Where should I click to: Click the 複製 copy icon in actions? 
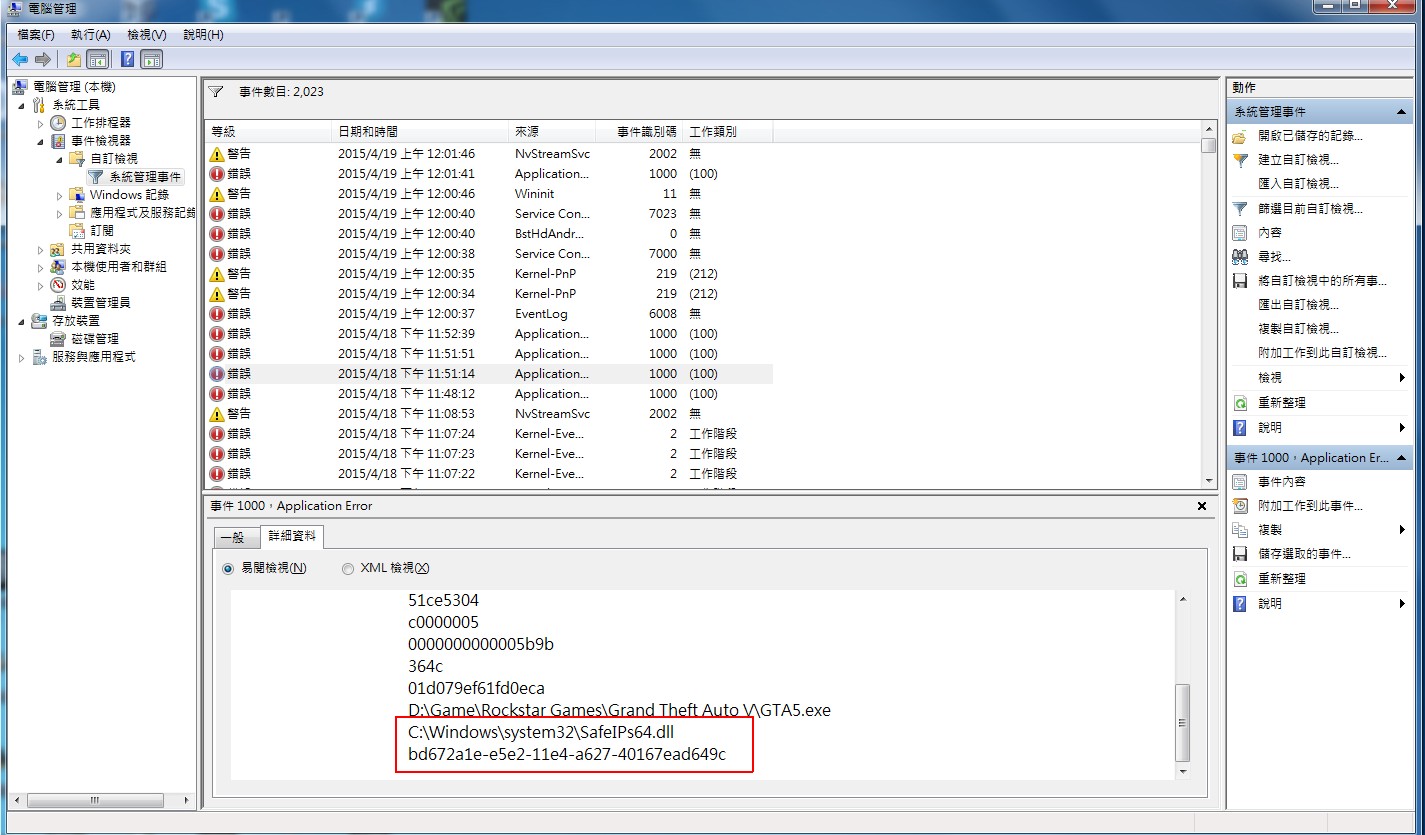[x=1240, y=530]
